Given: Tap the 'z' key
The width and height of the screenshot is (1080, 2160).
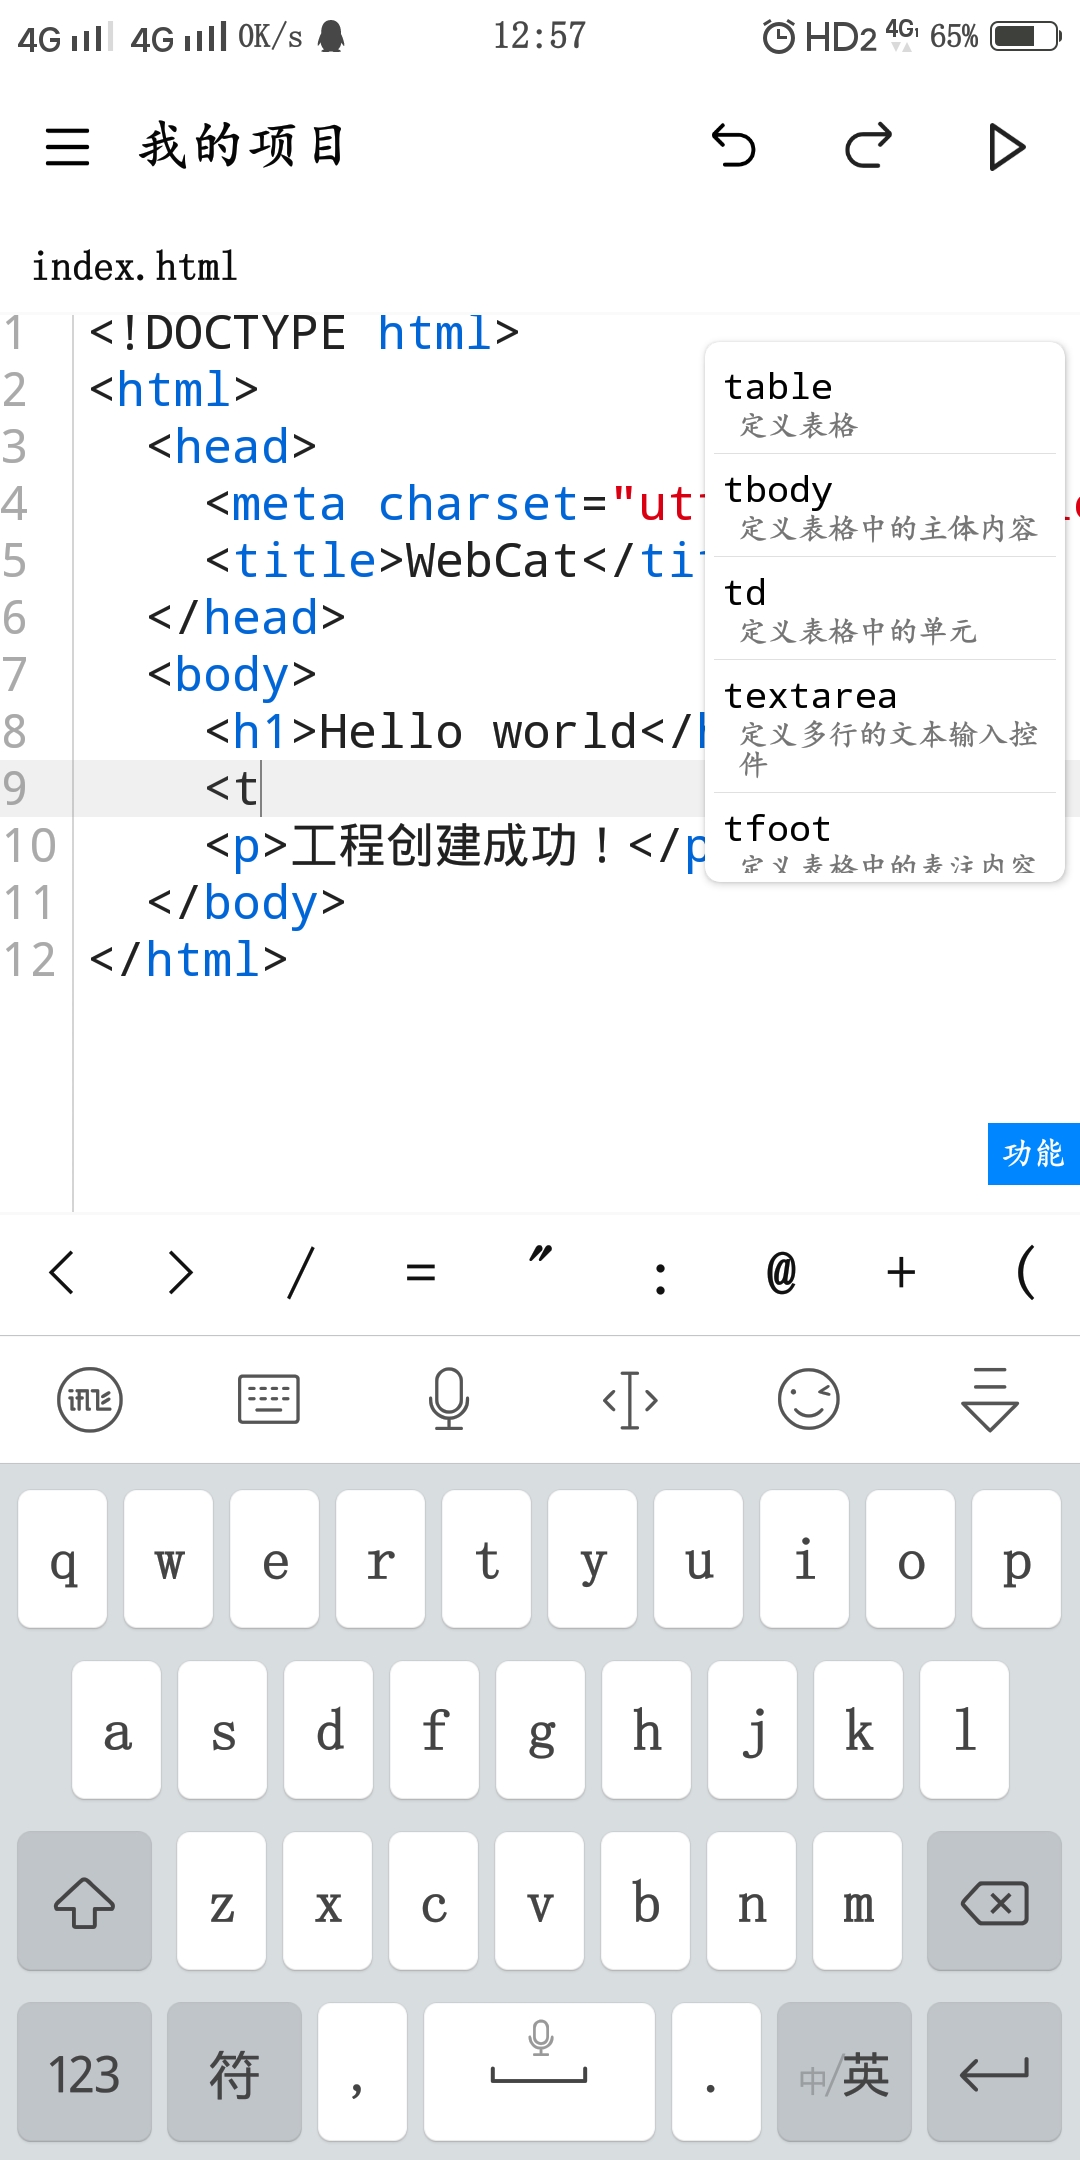Looking at the screenshot, I should pyautogui.click(x=222, y=1901).
